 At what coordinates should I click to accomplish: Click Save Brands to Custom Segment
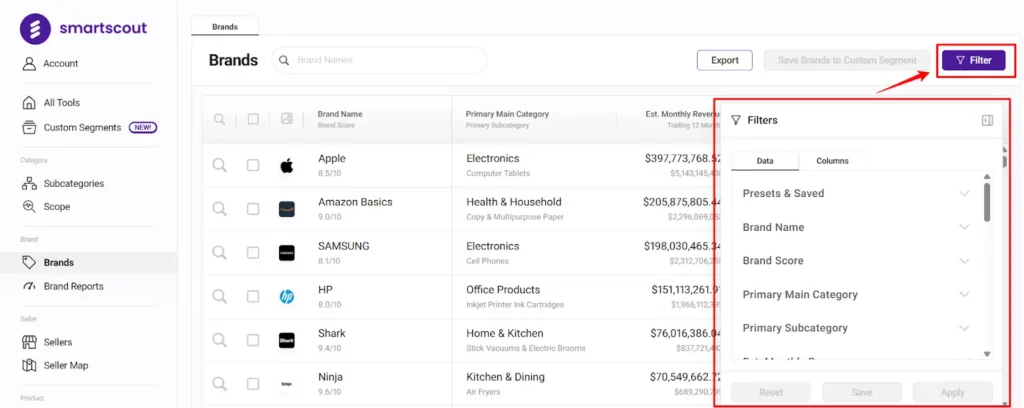pos(847,60)
